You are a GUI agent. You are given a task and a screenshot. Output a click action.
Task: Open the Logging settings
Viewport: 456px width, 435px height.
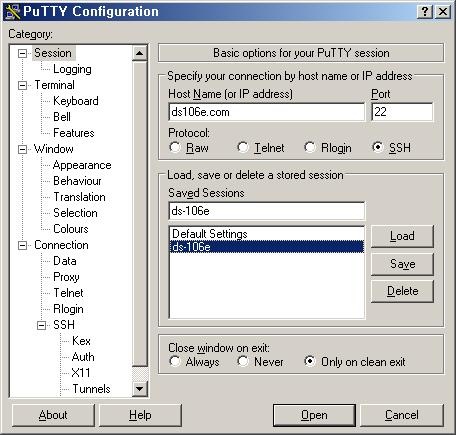(72, 69)
